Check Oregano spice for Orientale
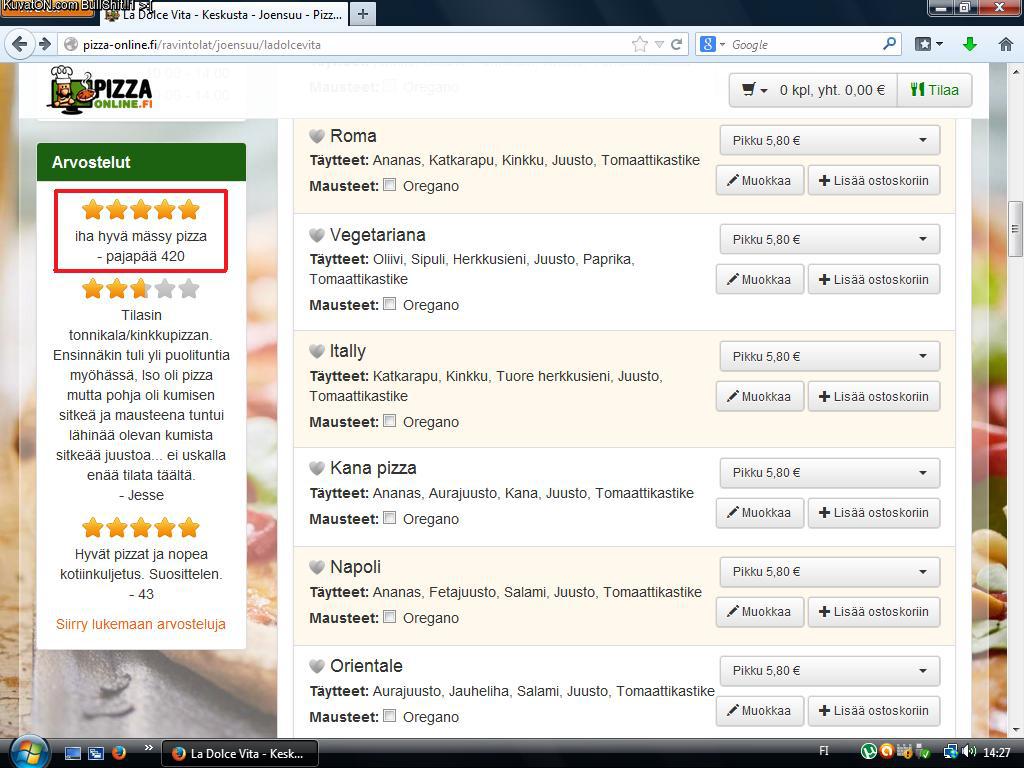 pos(390,716)
